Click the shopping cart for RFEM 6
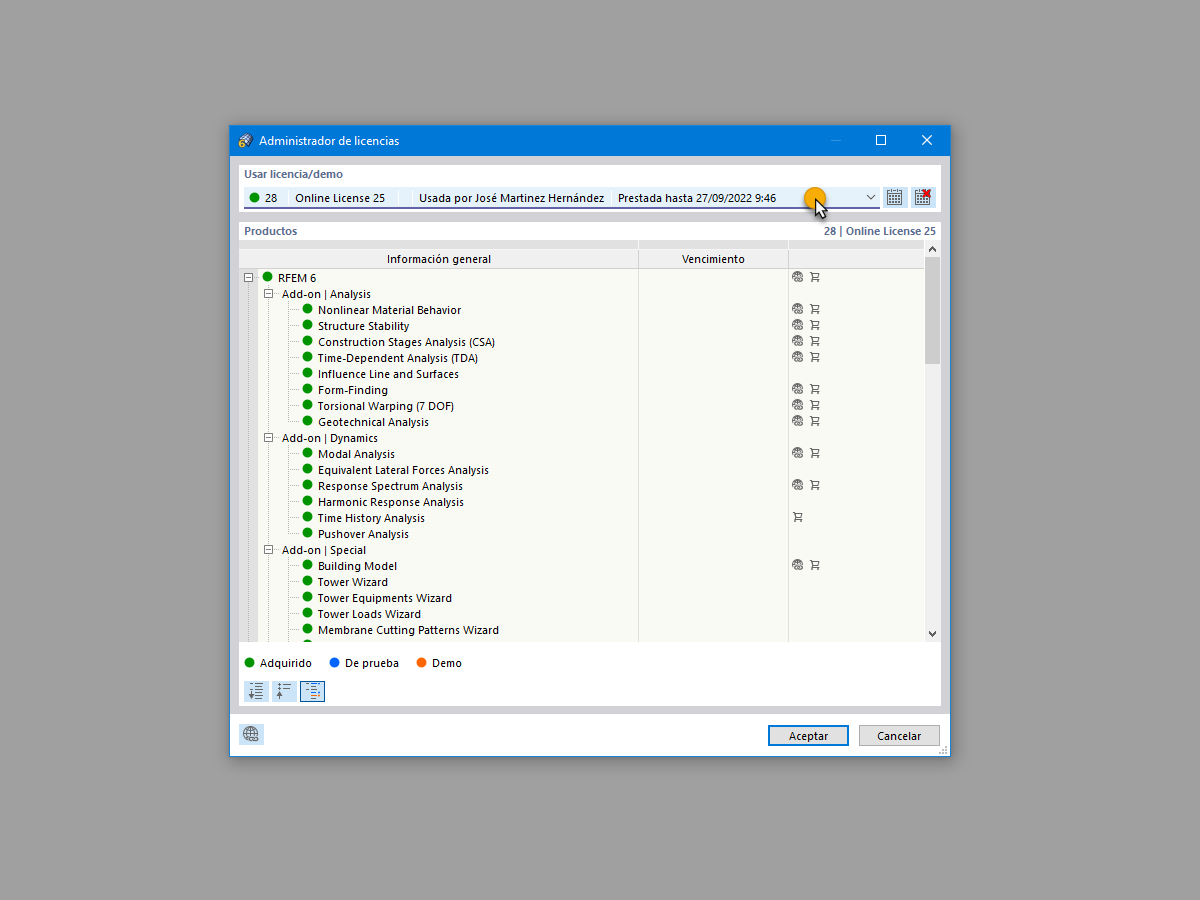 [814, 277]
